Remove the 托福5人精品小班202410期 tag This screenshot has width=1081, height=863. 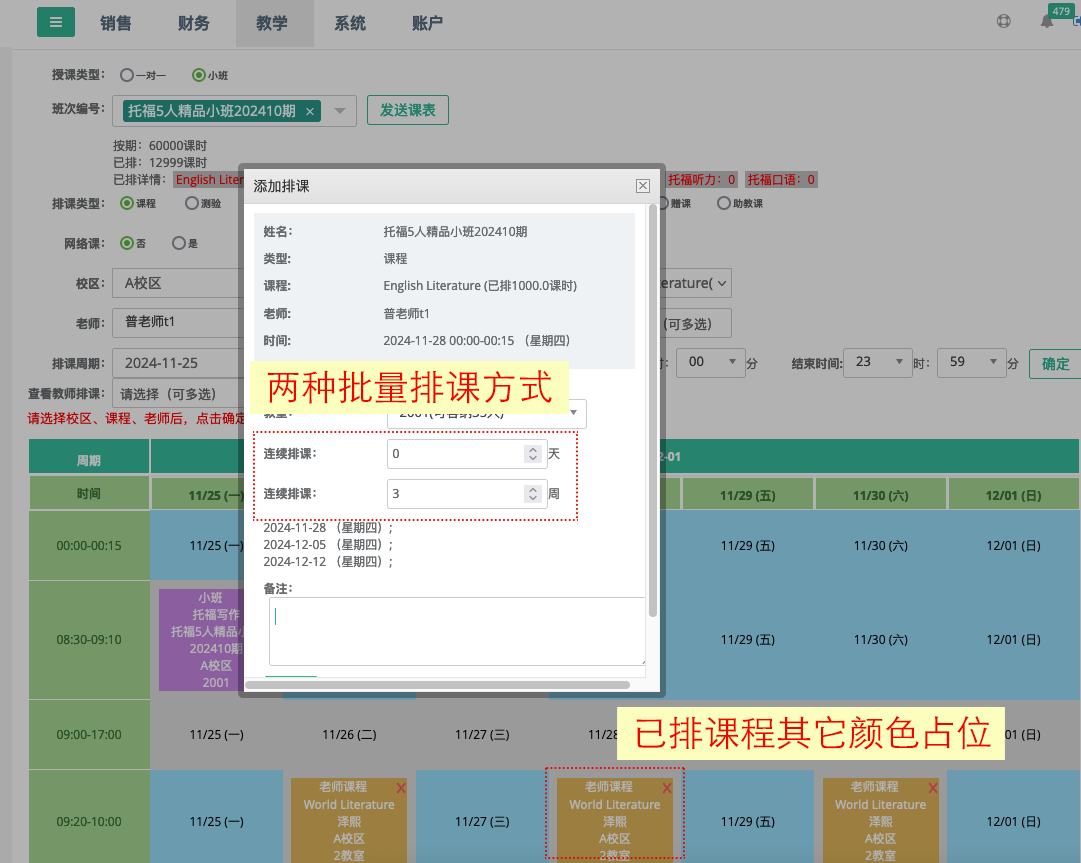(x=309, y=113)
